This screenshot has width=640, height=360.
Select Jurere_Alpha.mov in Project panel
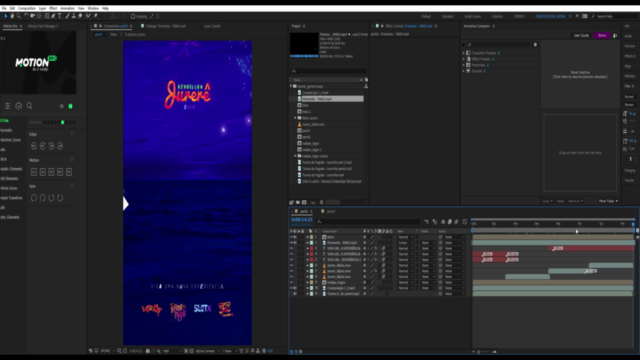click(x=313, y=124)
